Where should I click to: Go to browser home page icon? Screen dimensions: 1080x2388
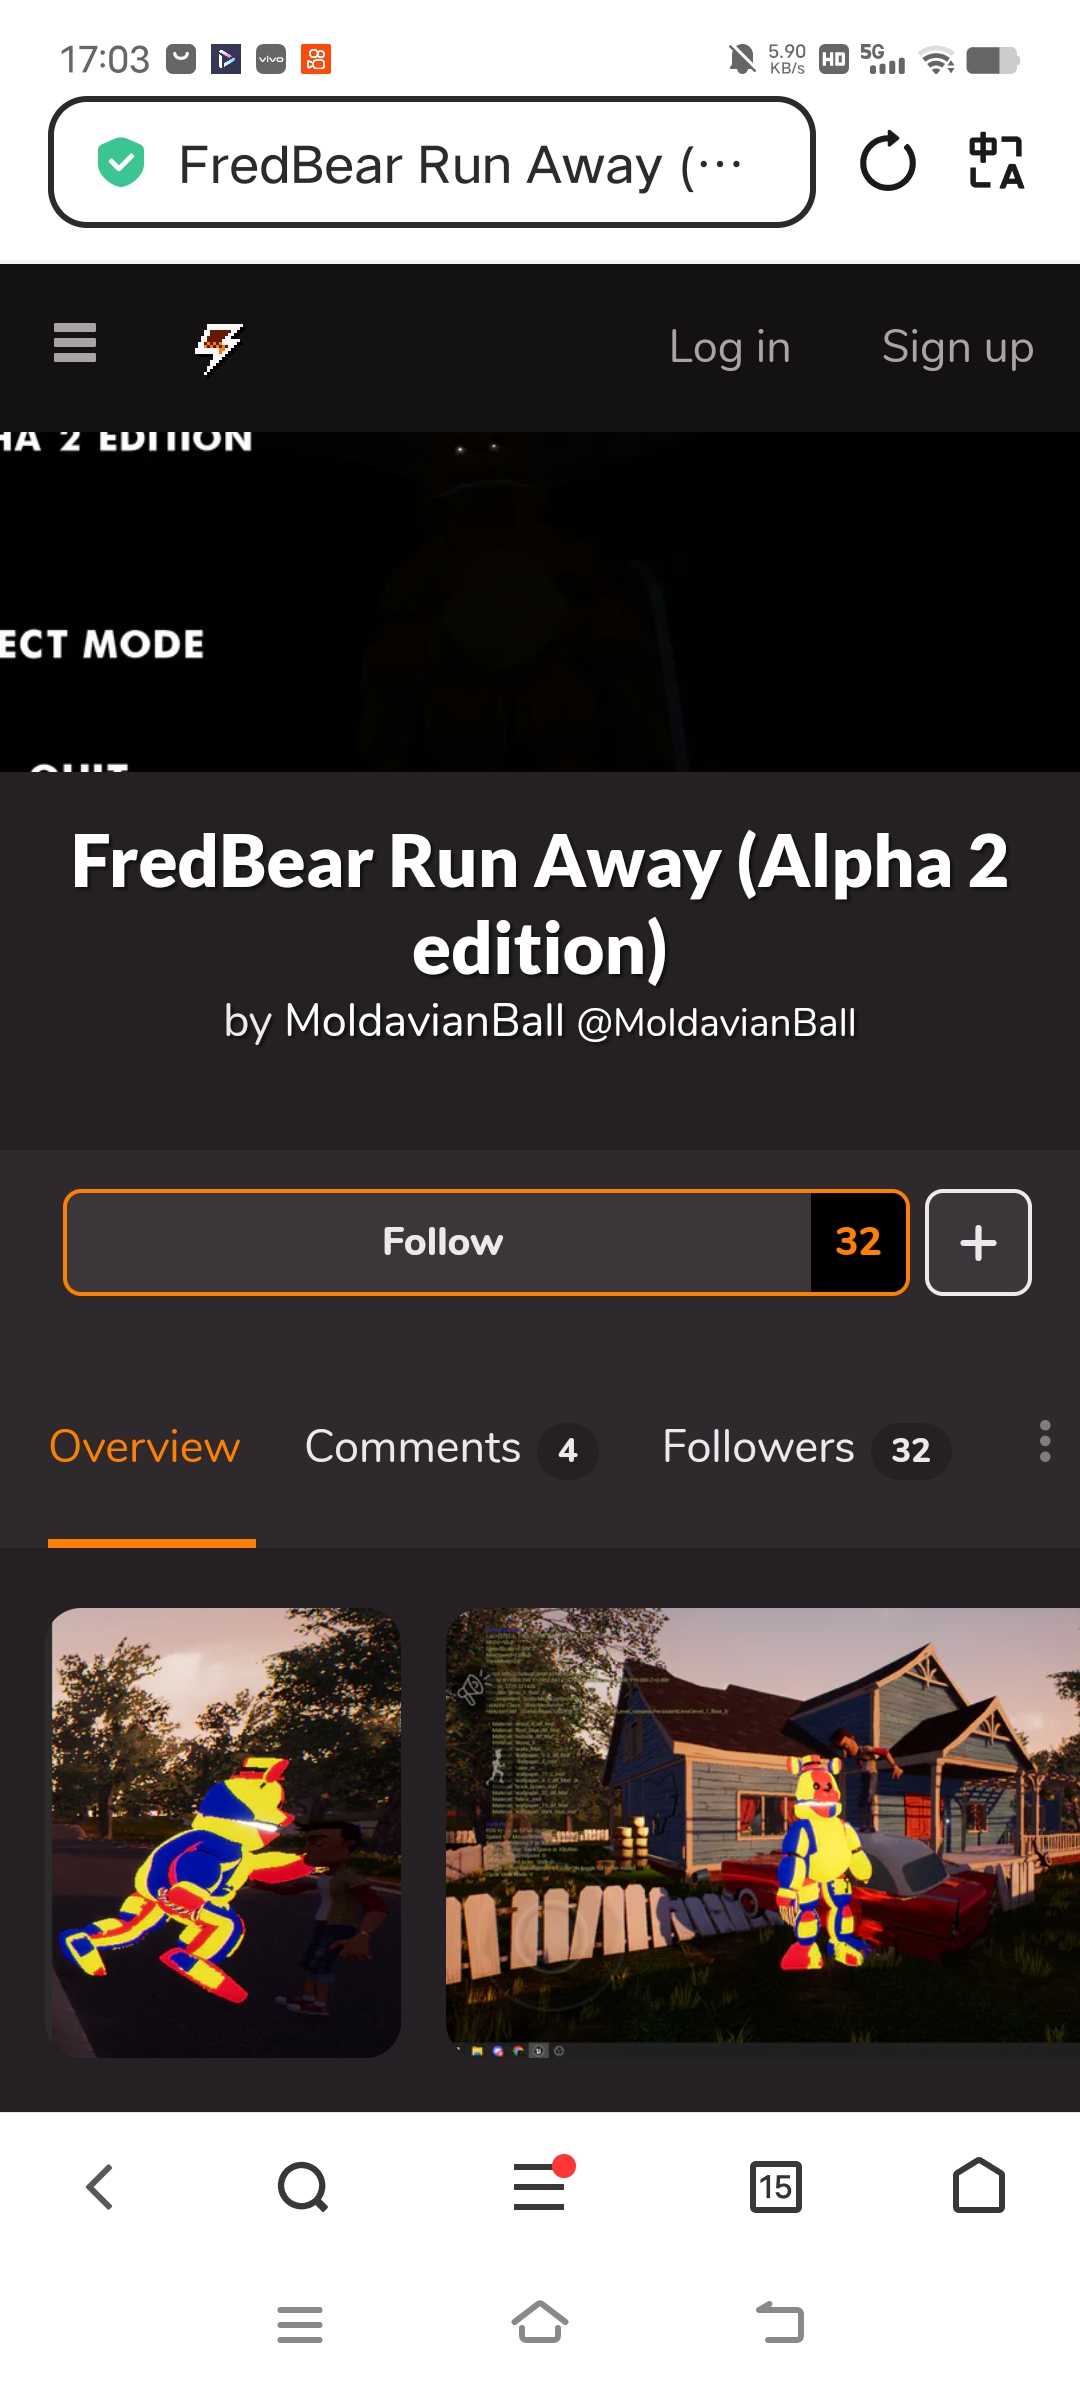pos(979,2185)
